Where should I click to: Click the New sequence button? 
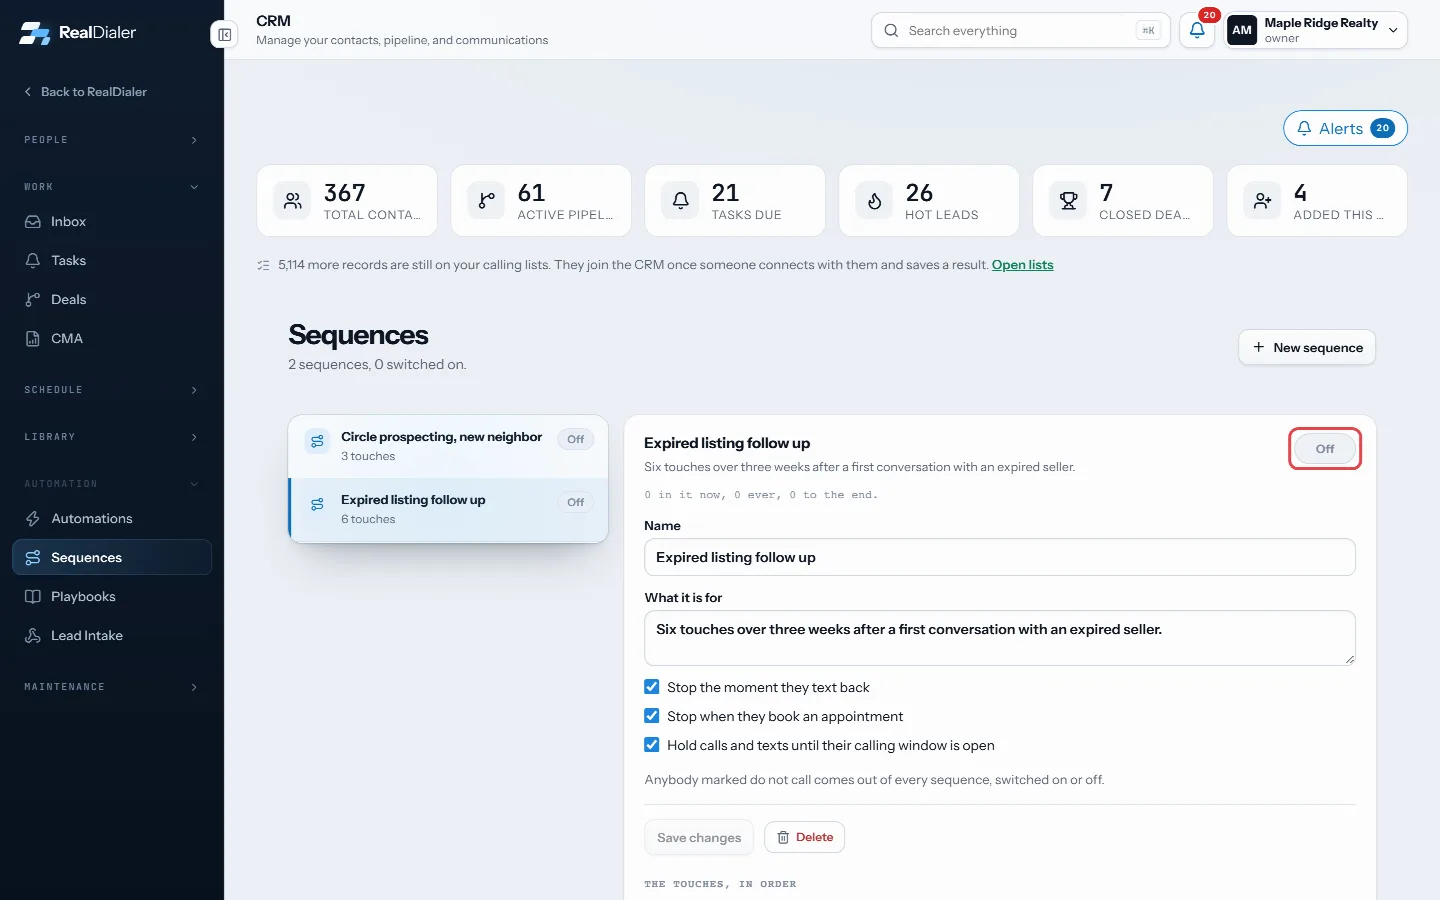pos(1307,347)
